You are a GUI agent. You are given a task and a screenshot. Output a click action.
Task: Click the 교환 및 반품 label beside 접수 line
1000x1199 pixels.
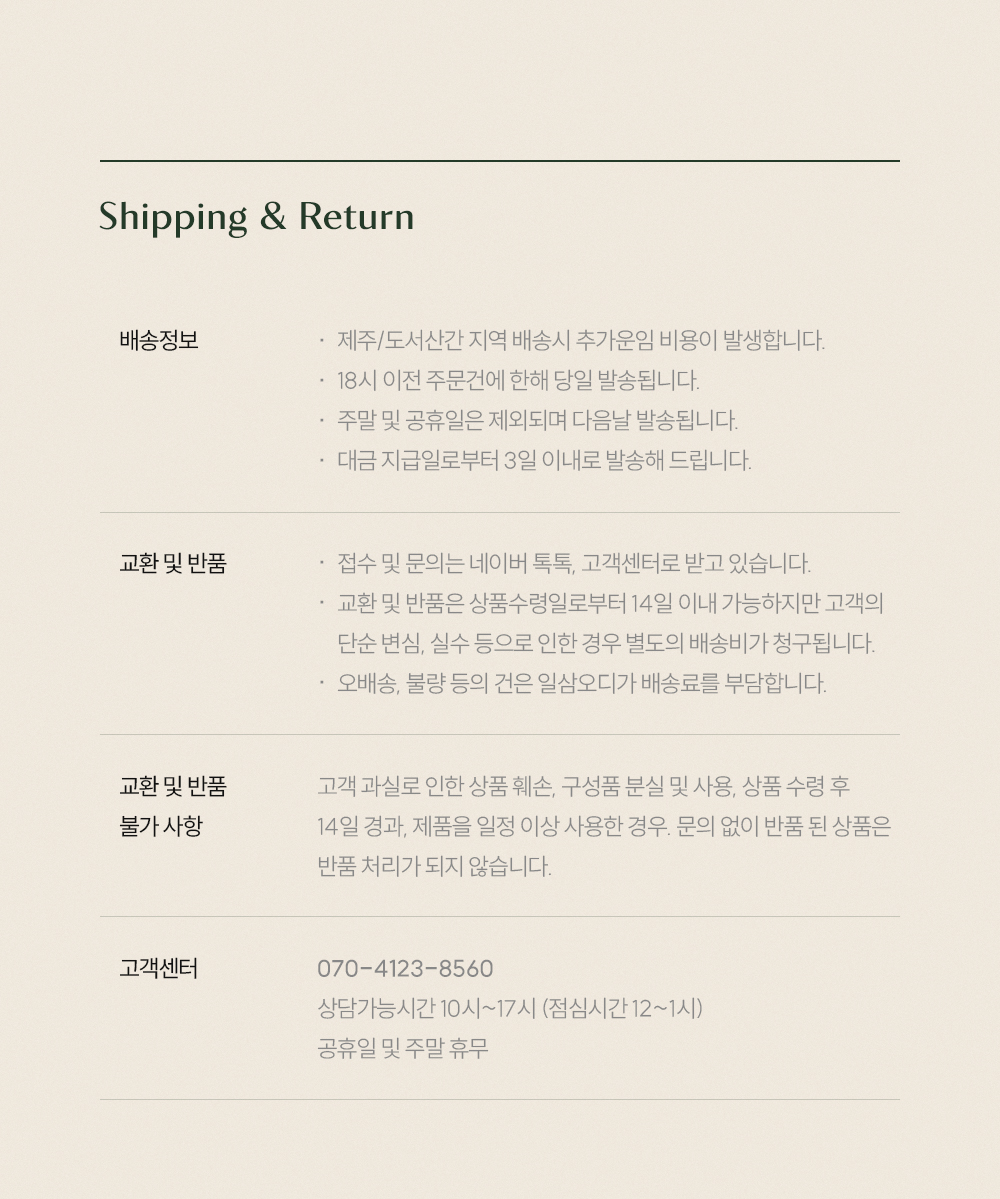point(173,563)
